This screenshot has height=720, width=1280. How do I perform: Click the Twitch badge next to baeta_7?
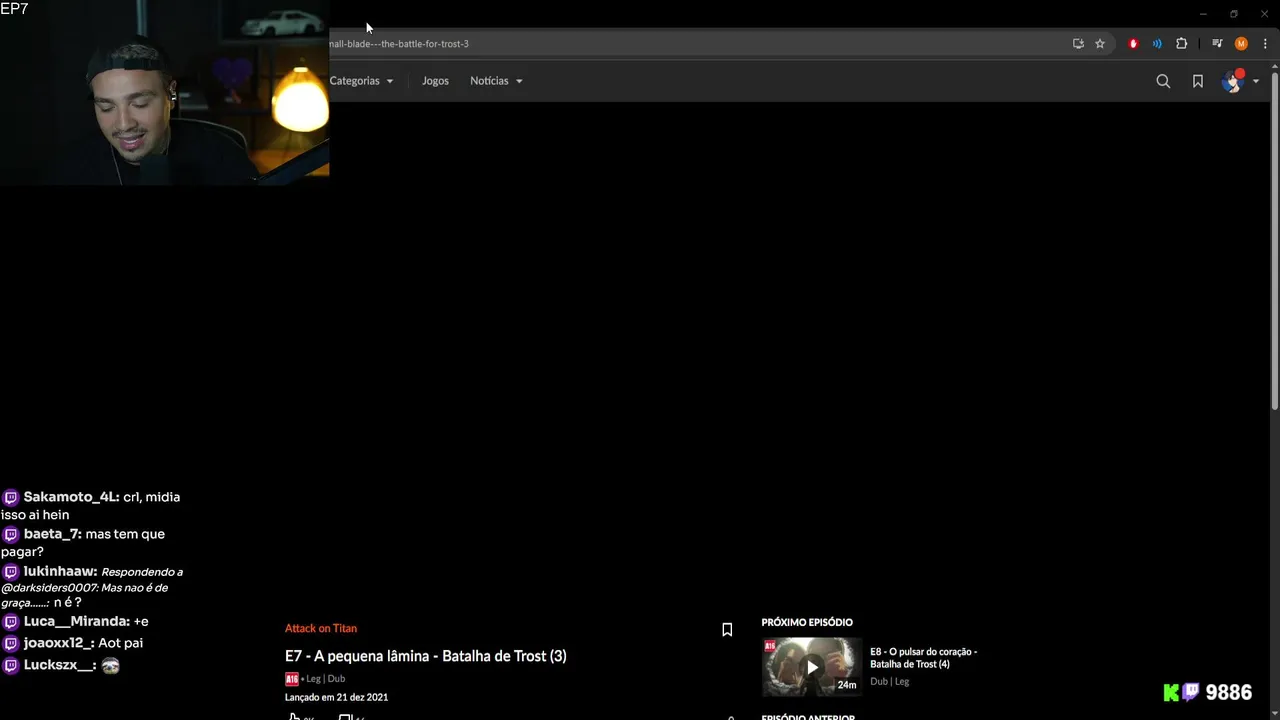tap(10, 534)
